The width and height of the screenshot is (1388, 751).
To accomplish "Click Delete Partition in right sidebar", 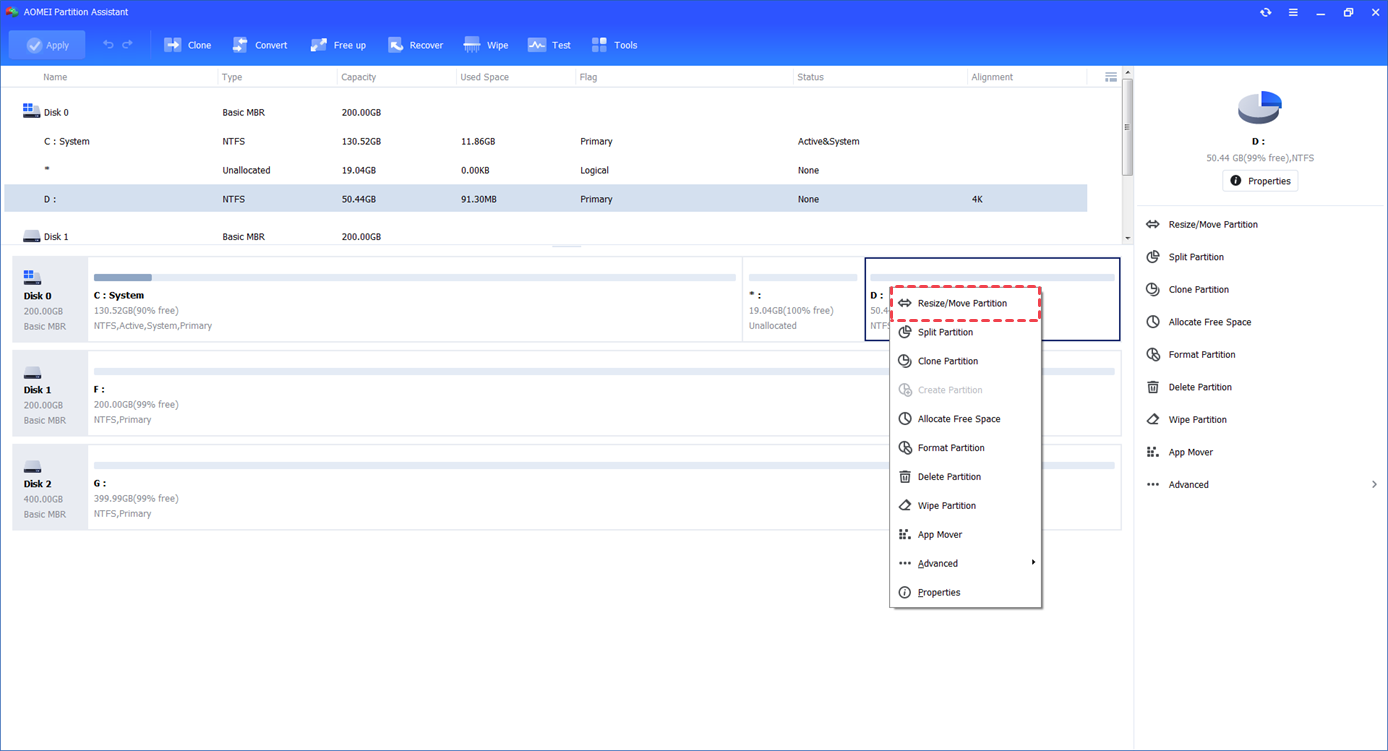I will tap(1199, 387).
